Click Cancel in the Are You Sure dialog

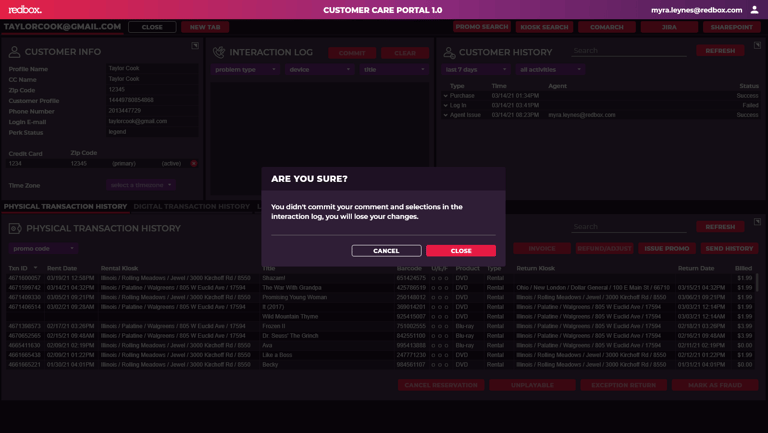click(386, 251)
